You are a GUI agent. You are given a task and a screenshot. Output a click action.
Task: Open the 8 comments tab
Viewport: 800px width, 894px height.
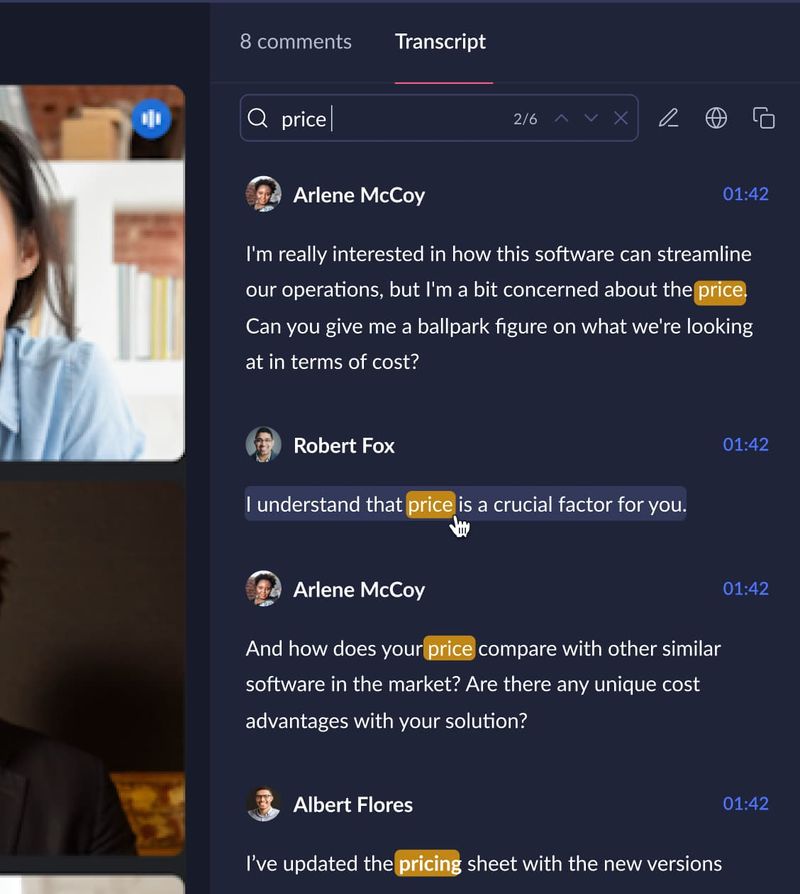pyautogui.click(x=294, y=41)
